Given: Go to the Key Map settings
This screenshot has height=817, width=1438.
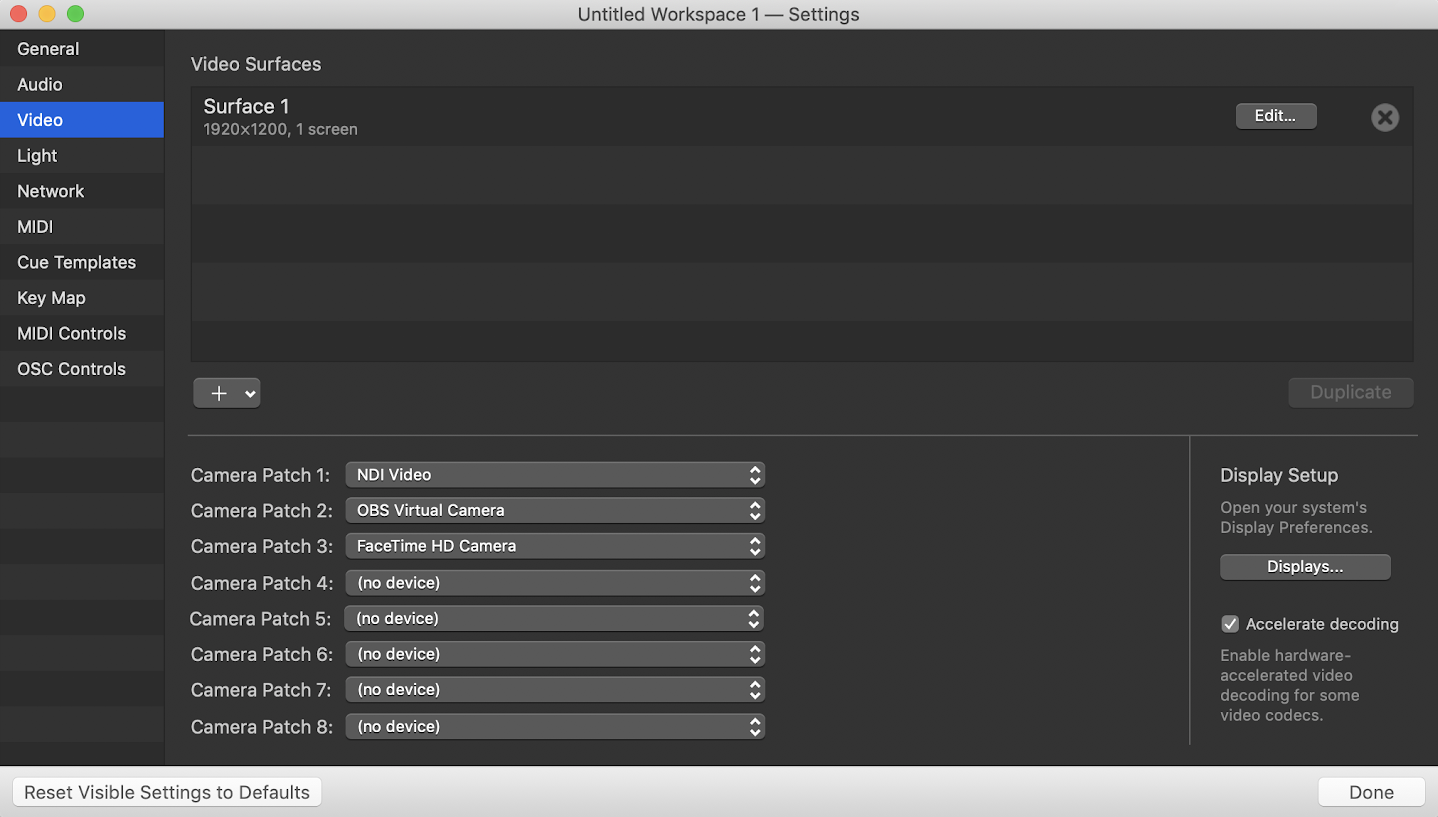Looking at the screenshot, I should (51, 298).
